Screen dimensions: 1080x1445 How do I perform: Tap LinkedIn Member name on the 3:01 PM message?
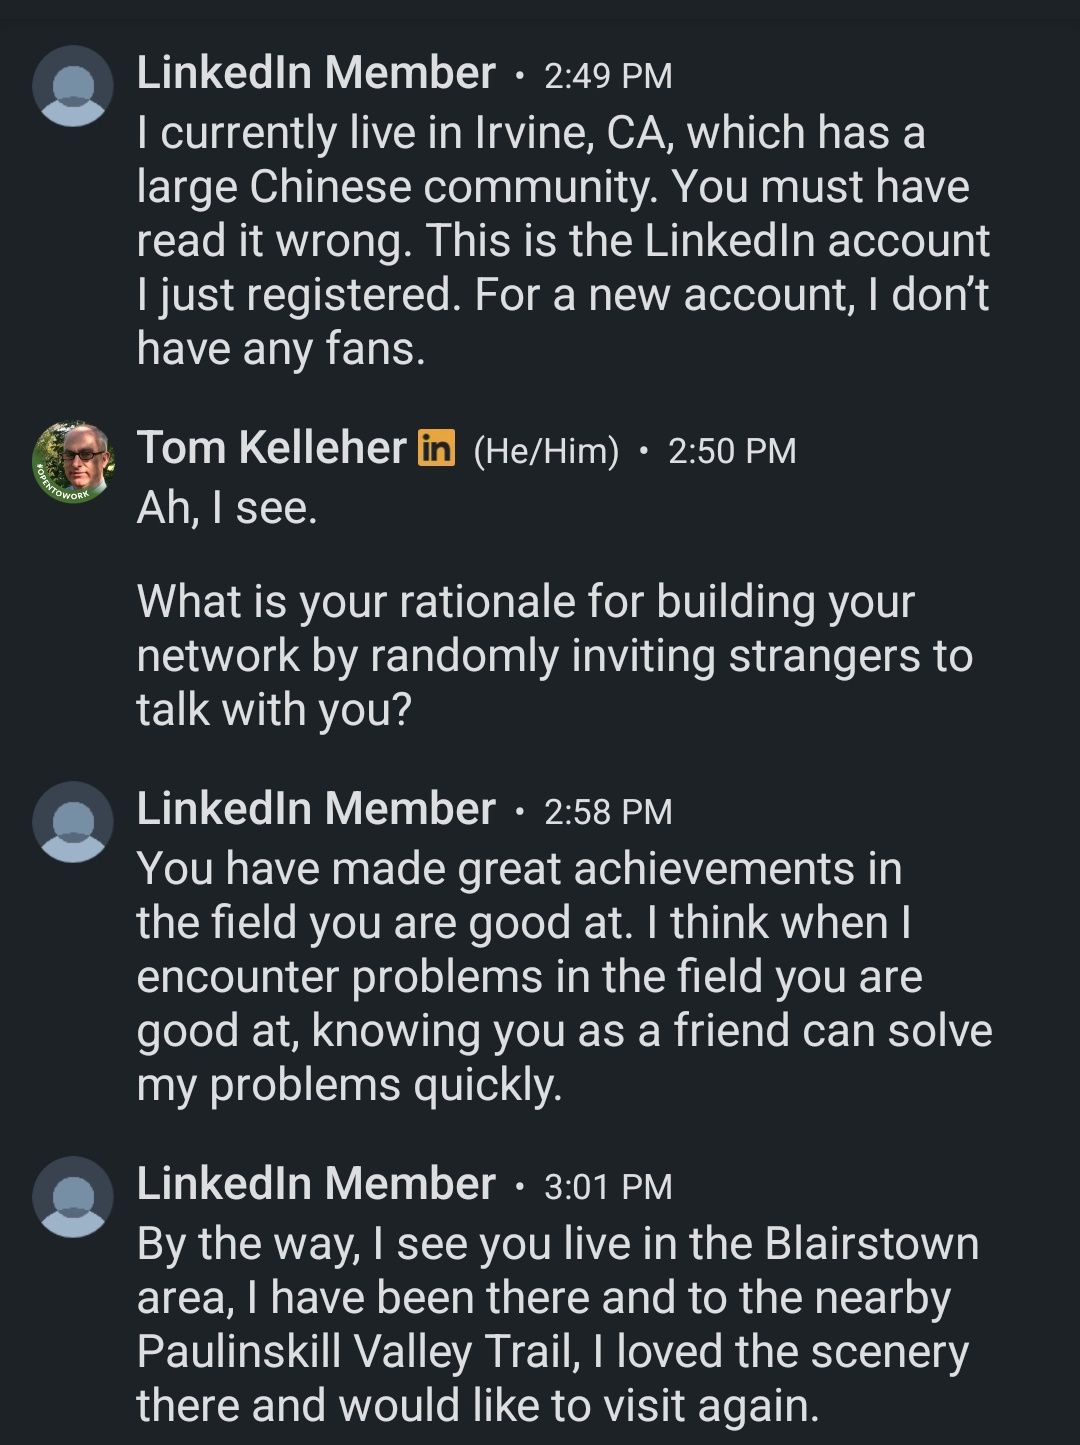[316, 1184]
